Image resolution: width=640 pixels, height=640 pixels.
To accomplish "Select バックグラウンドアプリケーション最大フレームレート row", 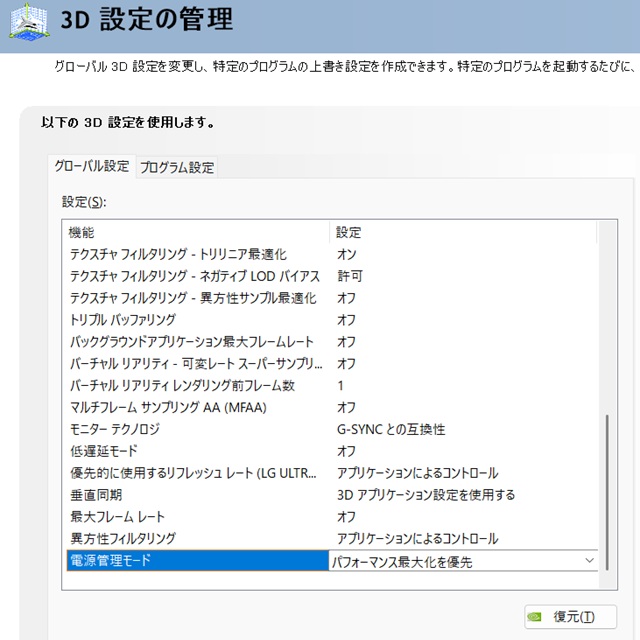I will (331, 342).
